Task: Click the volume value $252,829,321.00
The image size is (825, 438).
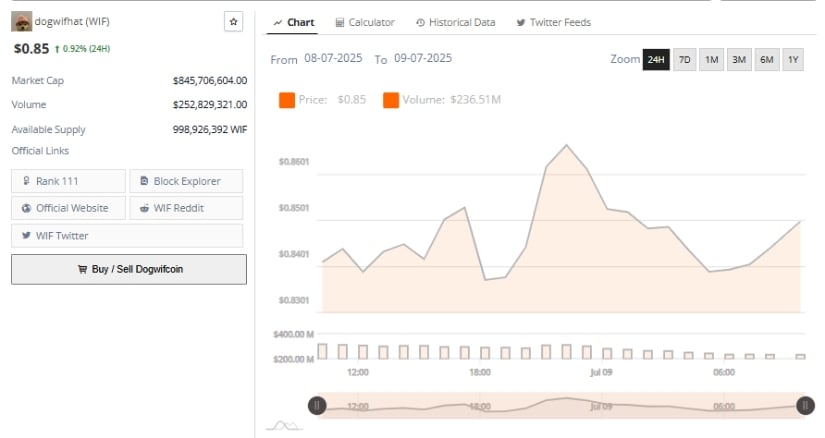Action: (210, 105)
